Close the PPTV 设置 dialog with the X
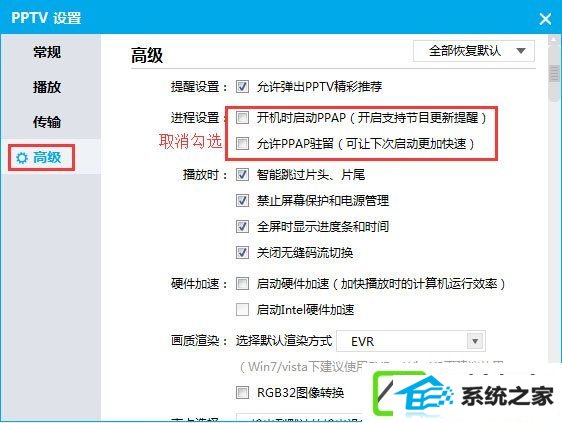Screen dimensions: 562x423 [545, 19]
